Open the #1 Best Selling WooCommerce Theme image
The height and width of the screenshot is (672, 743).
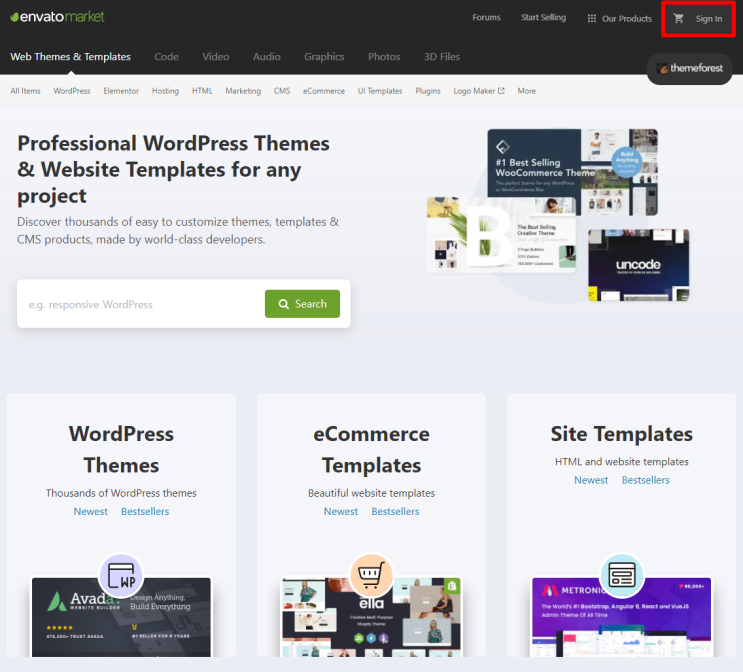coord(572,172)
